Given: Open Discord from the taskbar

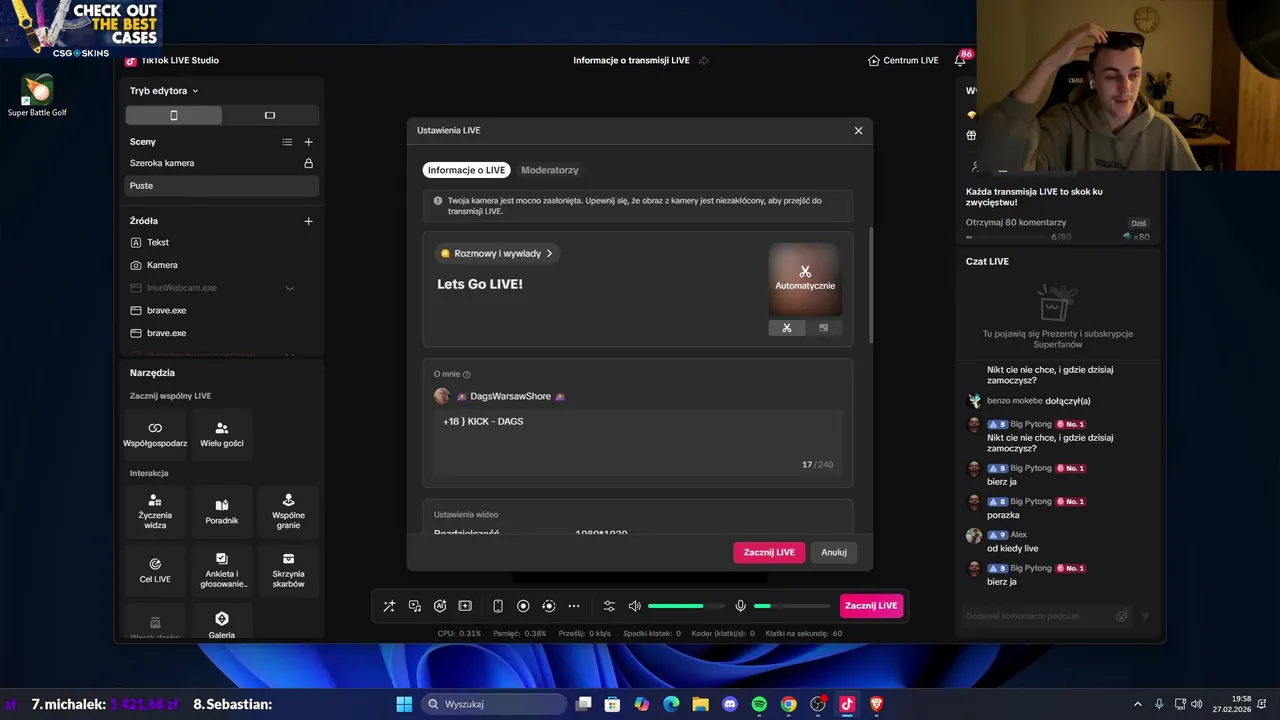Looking at the screenshot, I should pos(730,704).
